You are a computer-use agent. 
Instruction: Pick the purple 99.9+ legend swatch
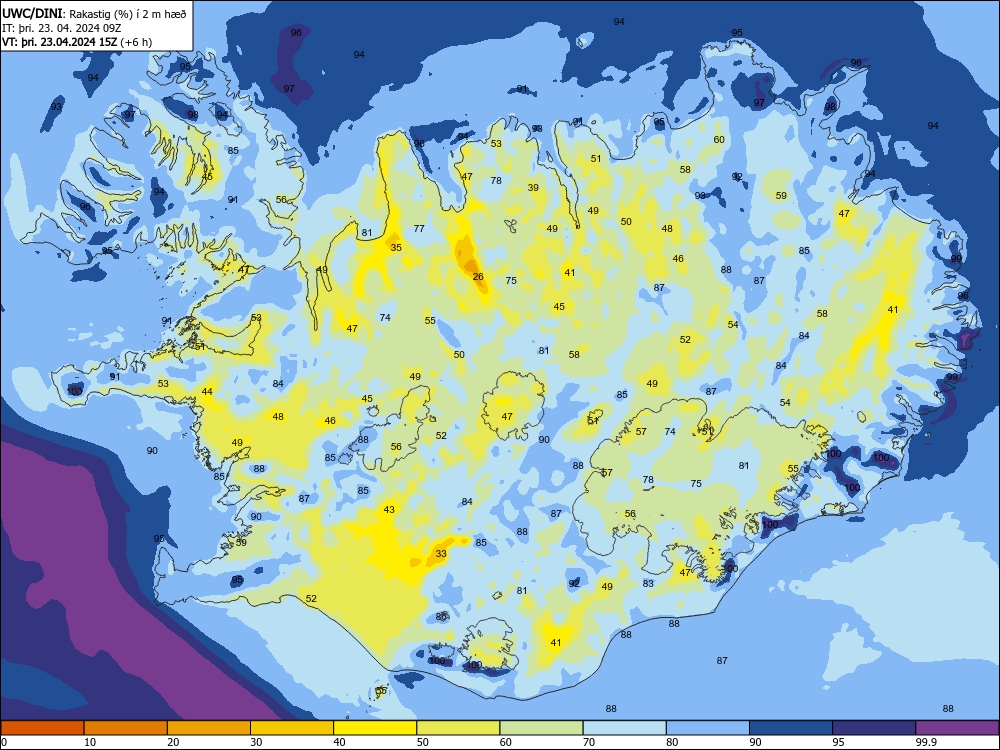tap(957, 728)
